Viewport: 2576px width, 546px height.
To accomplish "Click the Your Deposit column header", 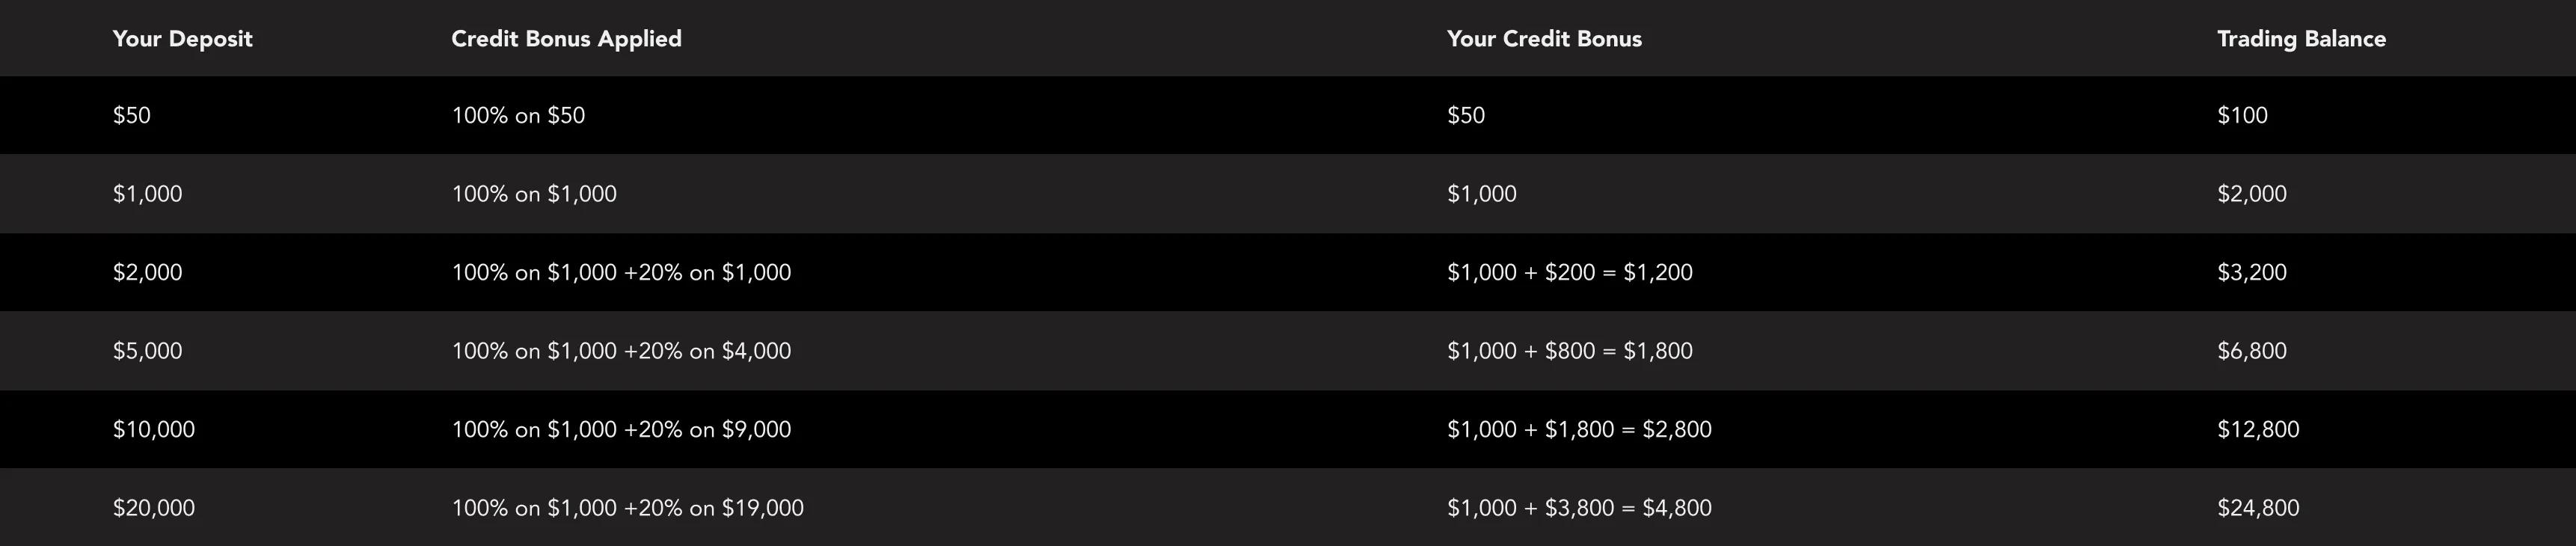I will 182,39.
